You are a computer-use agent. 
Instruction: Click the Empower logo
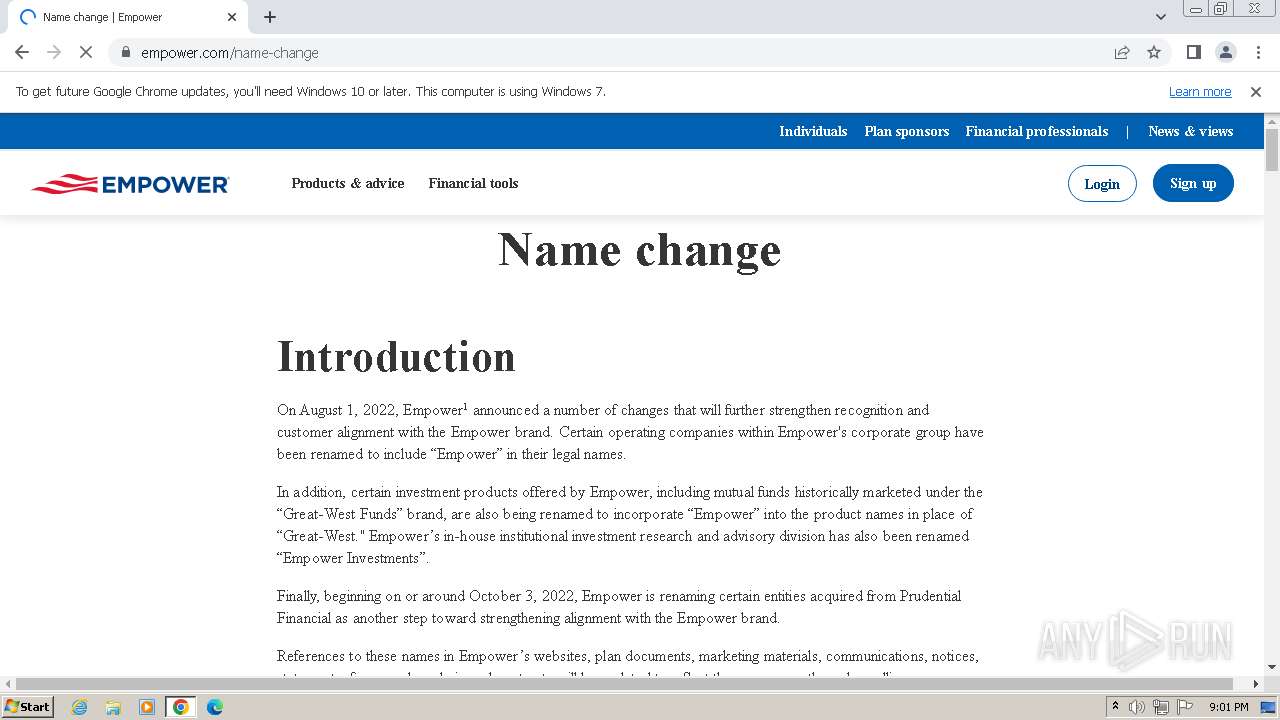131,184
